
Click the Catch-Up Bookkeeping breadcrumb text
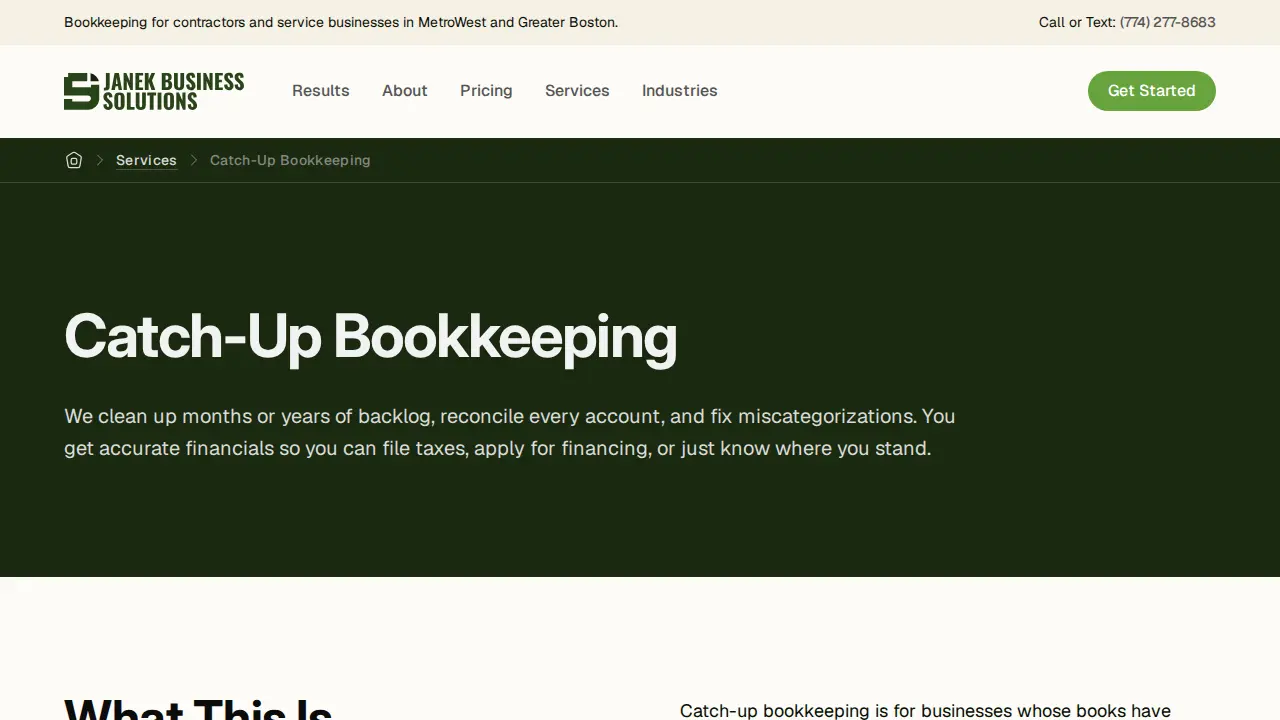pos(290,160)
